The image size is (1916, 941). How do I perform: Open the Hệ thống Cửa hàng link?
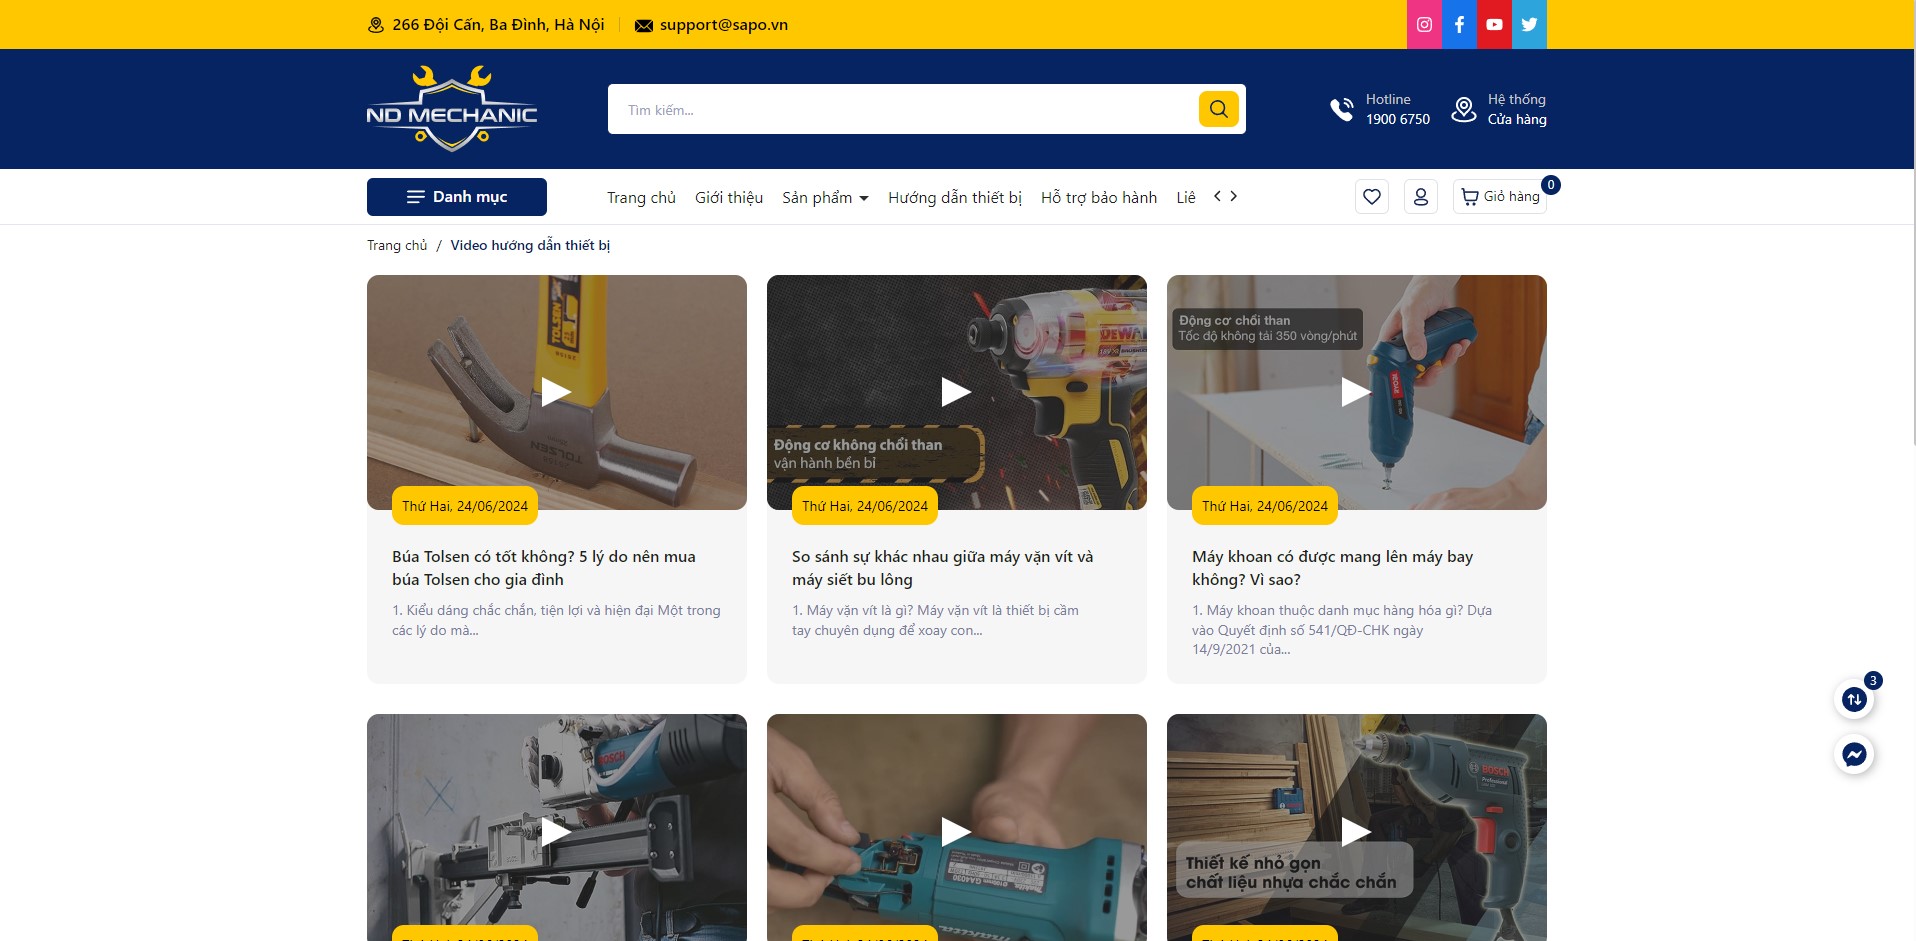click(1517, 109)
